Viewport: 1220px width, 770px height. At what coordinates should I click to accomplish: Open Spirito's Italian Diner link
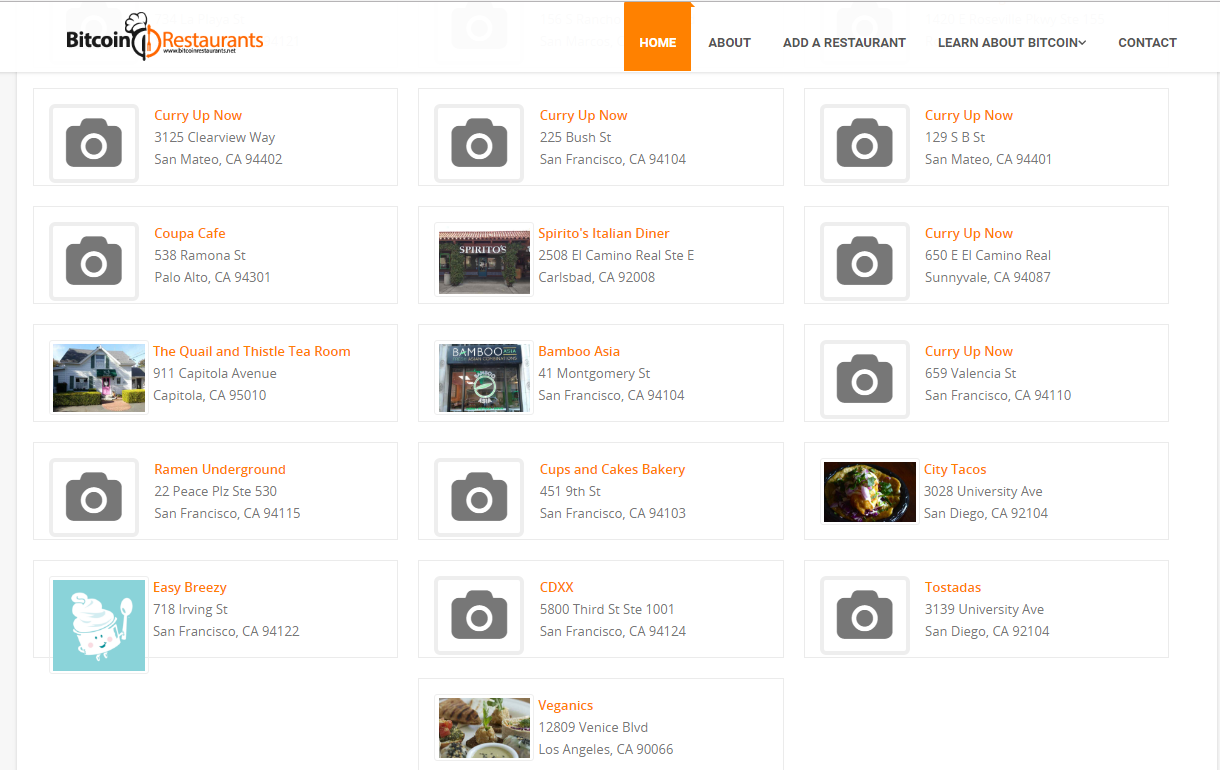click(x=604, y=233)
